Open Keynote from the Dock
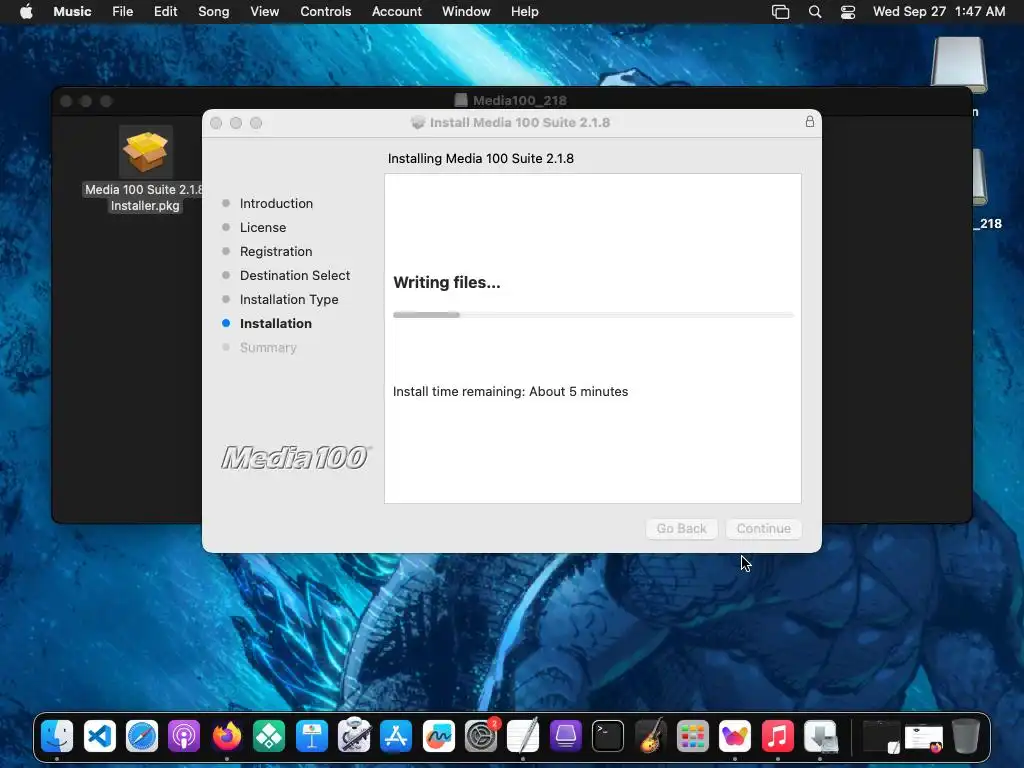1024x768 pixels. click(x=312, y=737)
